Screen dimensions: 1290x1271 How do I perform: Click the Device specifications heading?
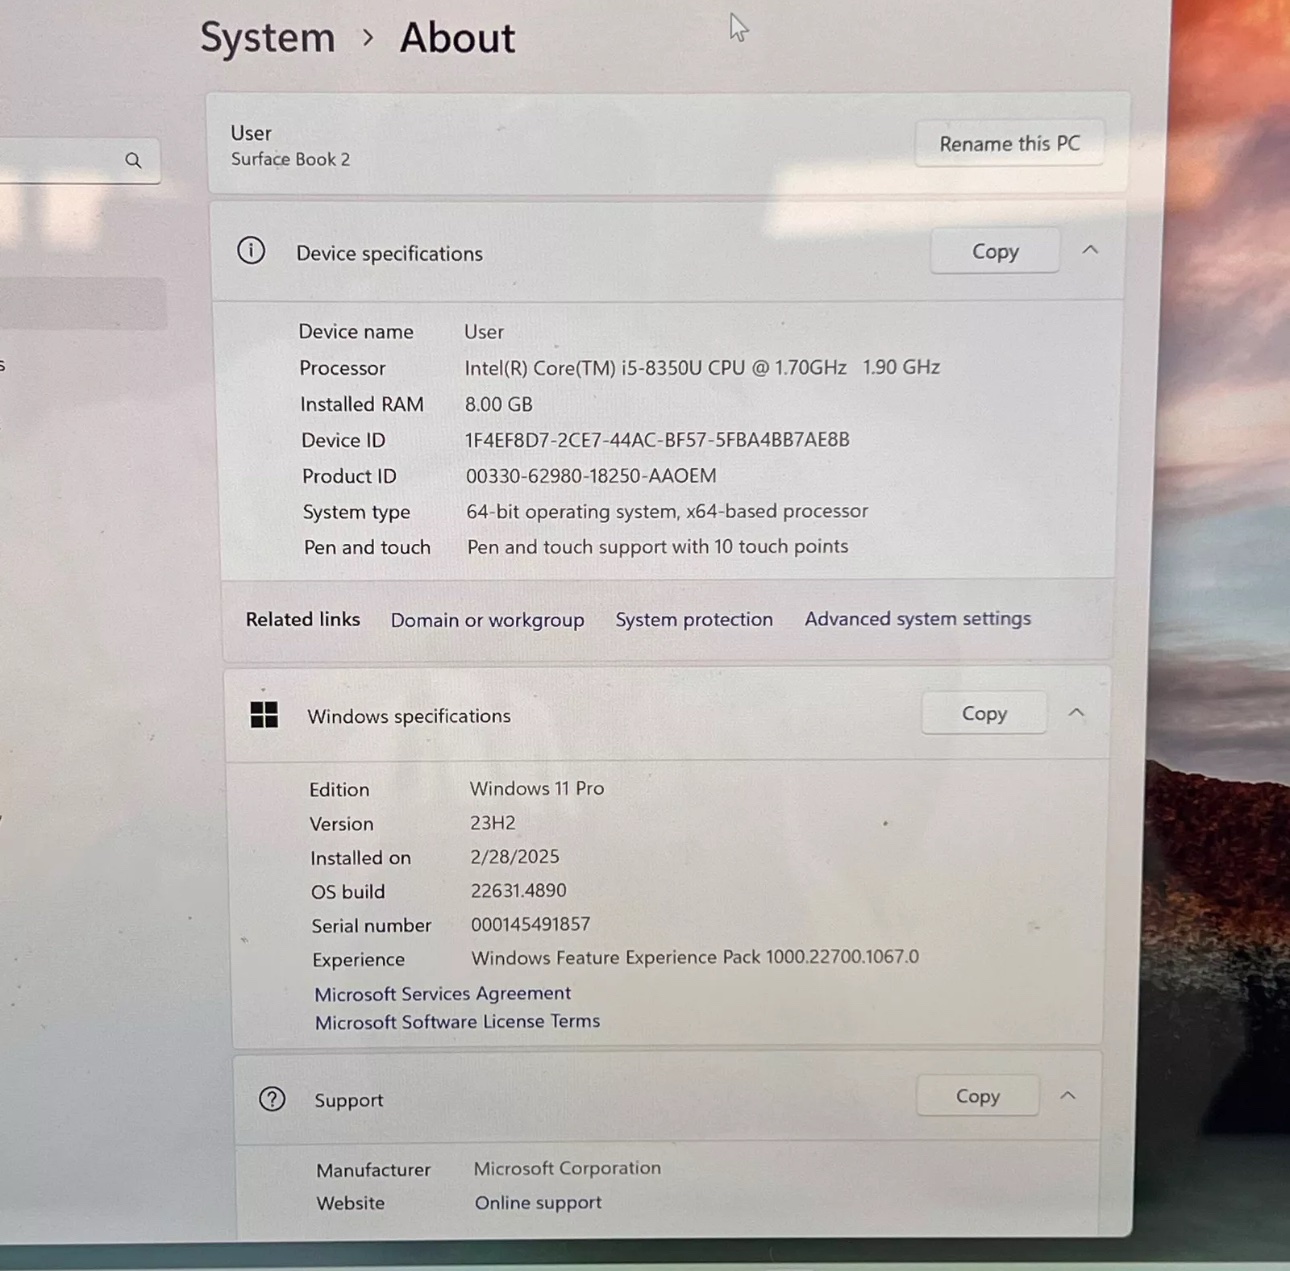(389, 253)
